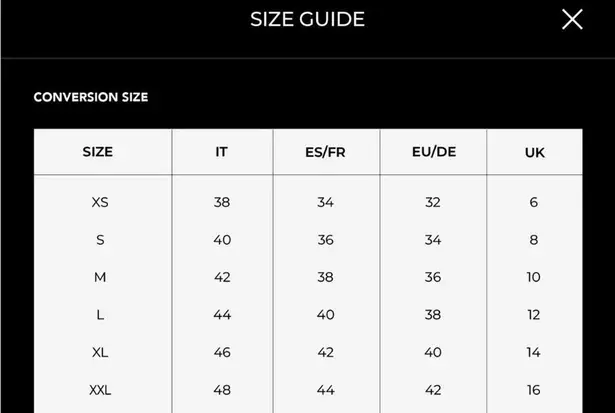Image resolution: width=615 pixels, height=413 pixels.
Task: Select the EU/DE column header
Action: [x=433, y=152]
